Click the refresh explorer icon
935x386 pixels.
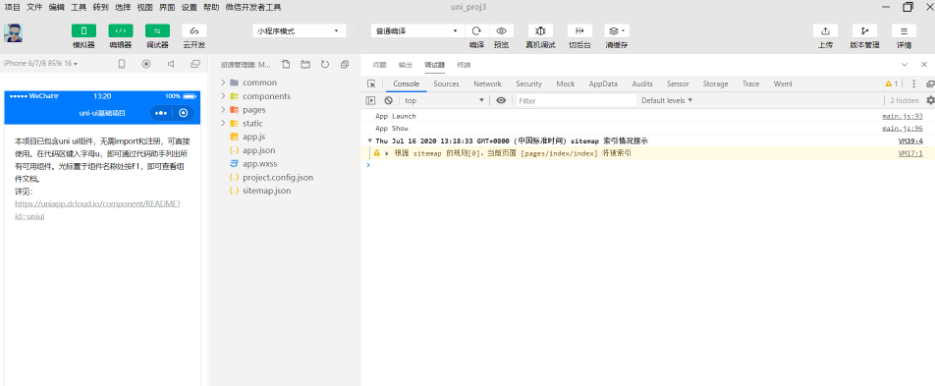click(x=325, y=64)
